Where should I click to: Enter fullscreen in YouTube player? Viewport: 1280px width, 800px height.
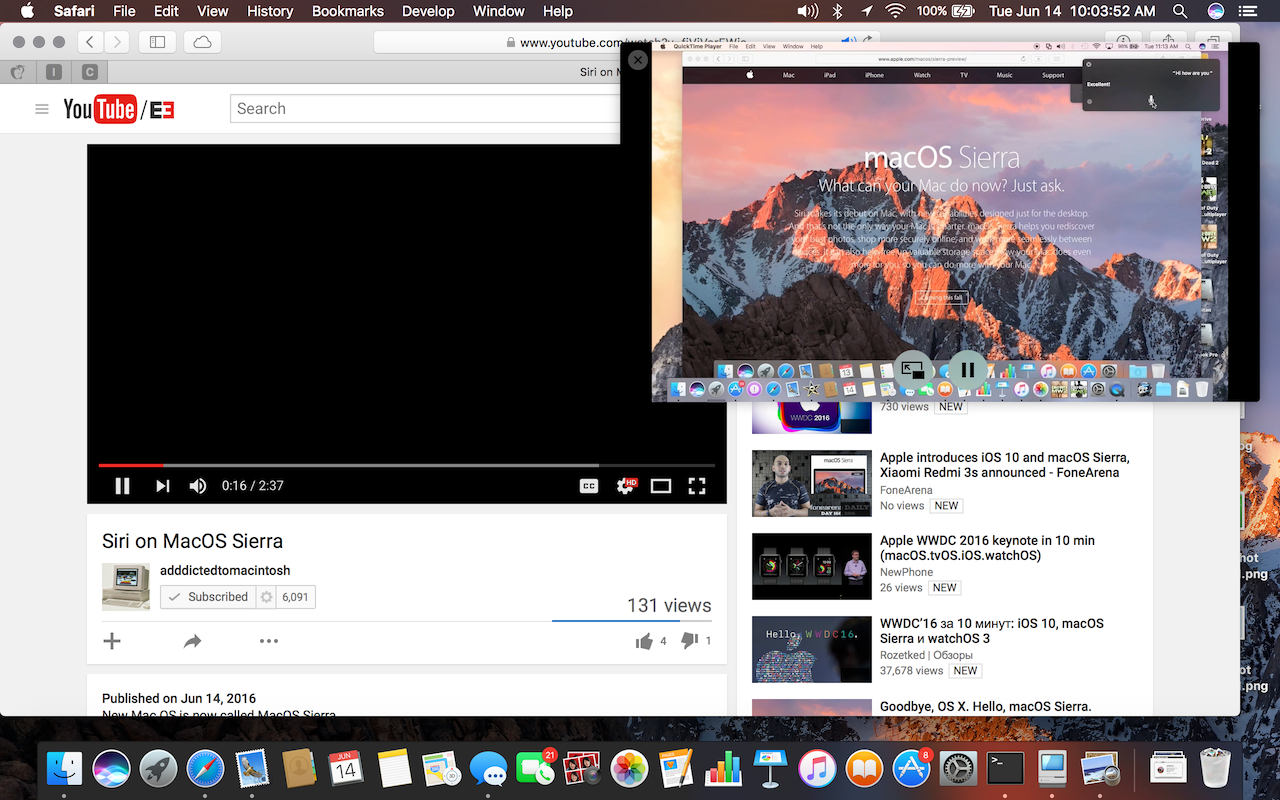click(697, 486)
